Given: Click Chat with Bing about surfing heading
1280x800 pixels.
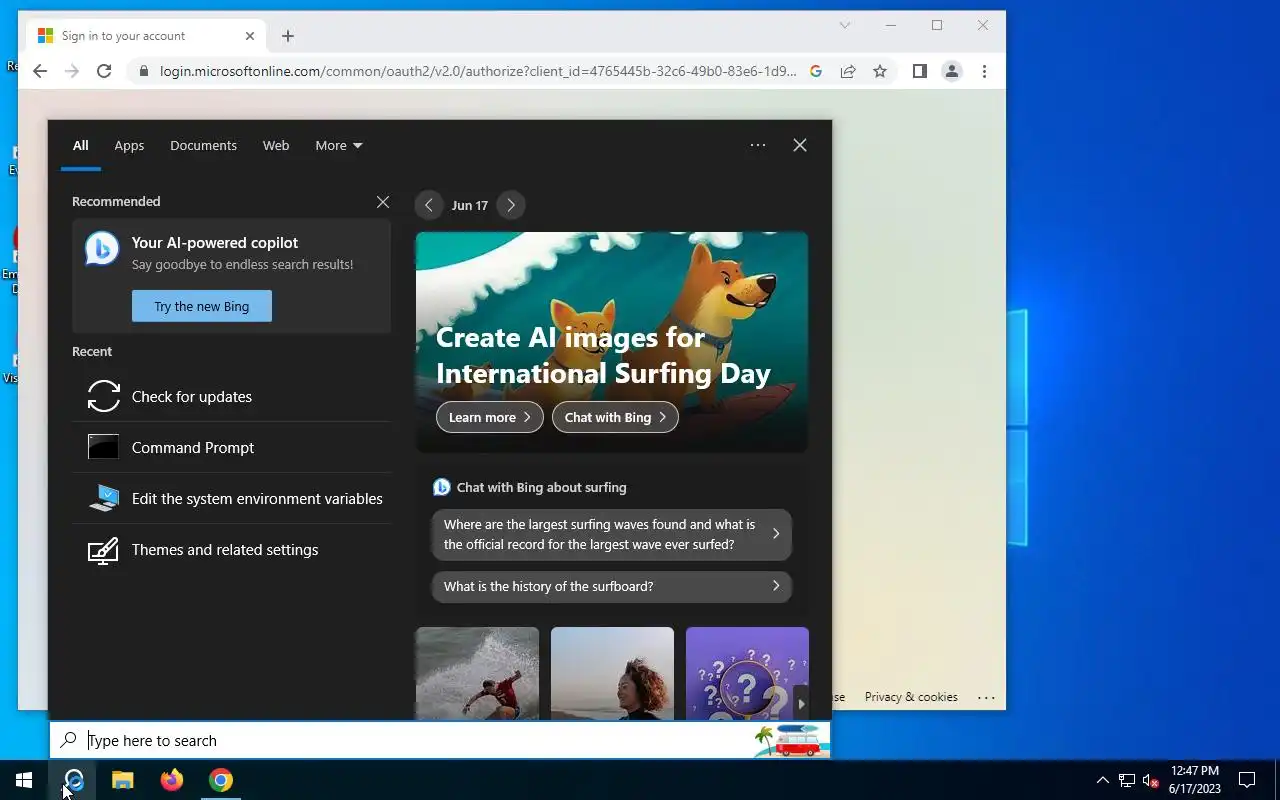Looking at the screenshot, I should click(x=541, y=487).
